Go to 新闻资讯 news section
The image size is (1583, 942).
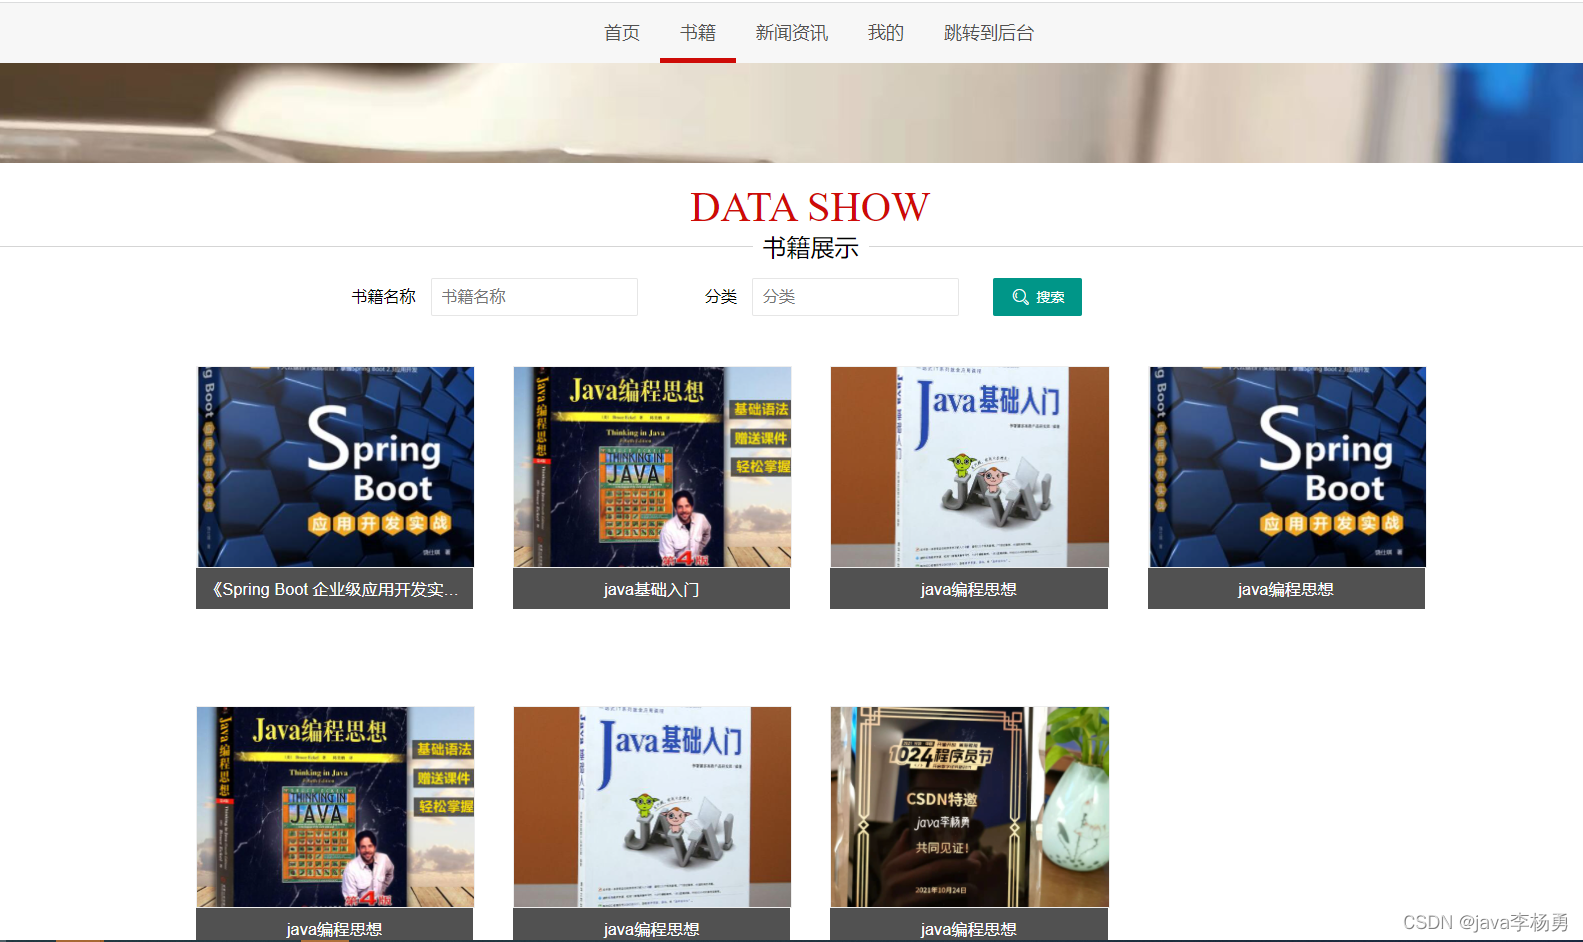pyautogui.click(x=791, y=33)
